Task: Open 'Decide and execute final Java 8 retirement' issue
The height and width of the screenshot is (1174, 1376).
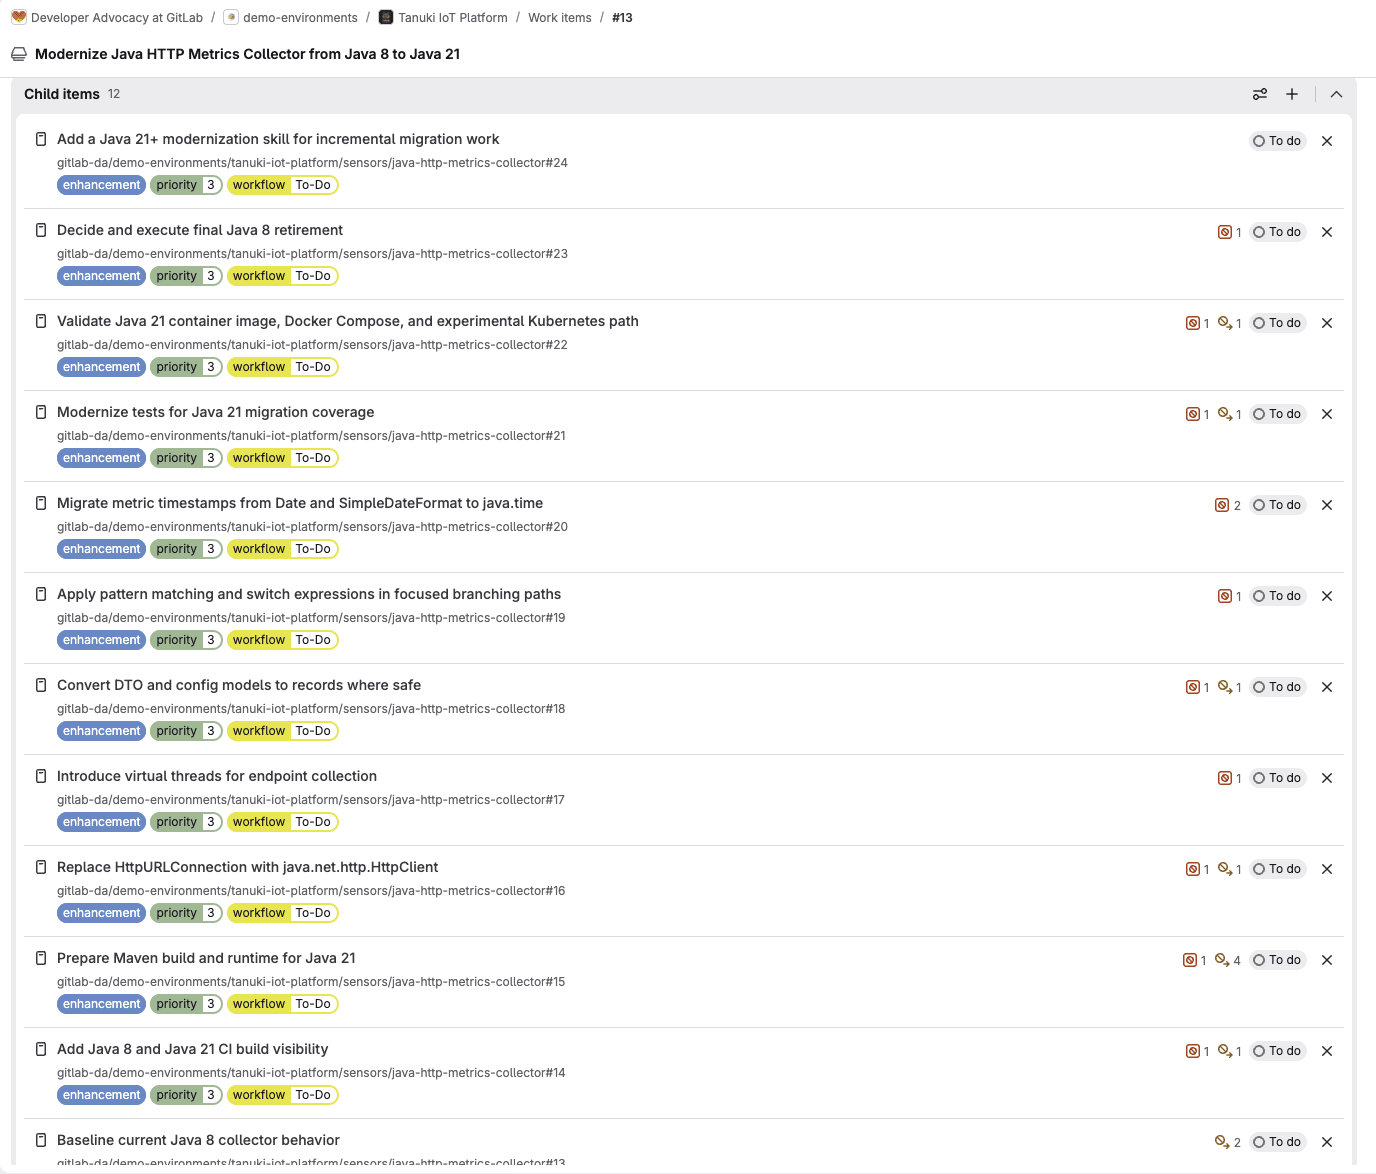Action: click(x=200, y=230)
